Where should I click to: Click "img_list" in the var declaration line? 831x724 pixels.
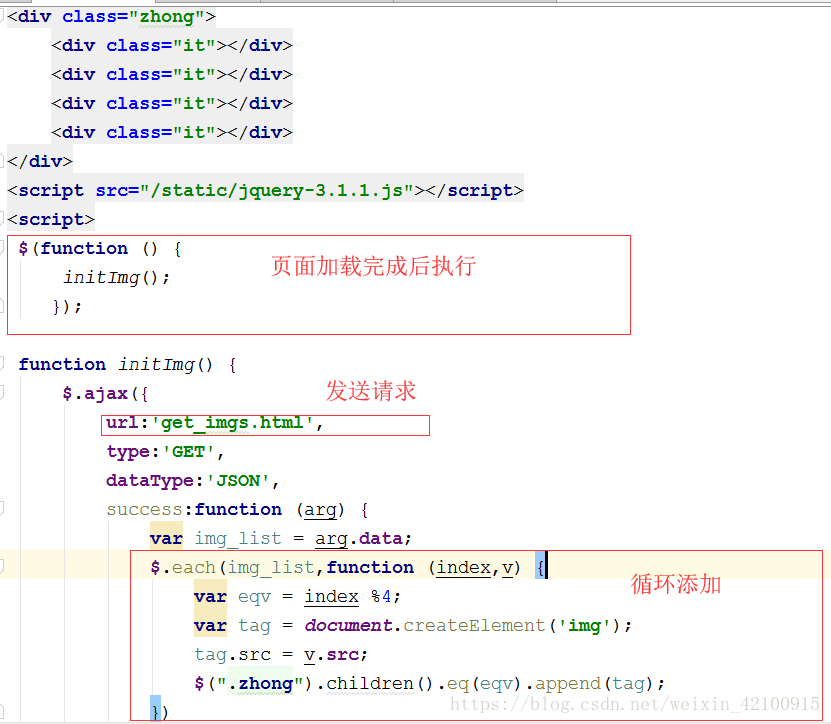237,538
